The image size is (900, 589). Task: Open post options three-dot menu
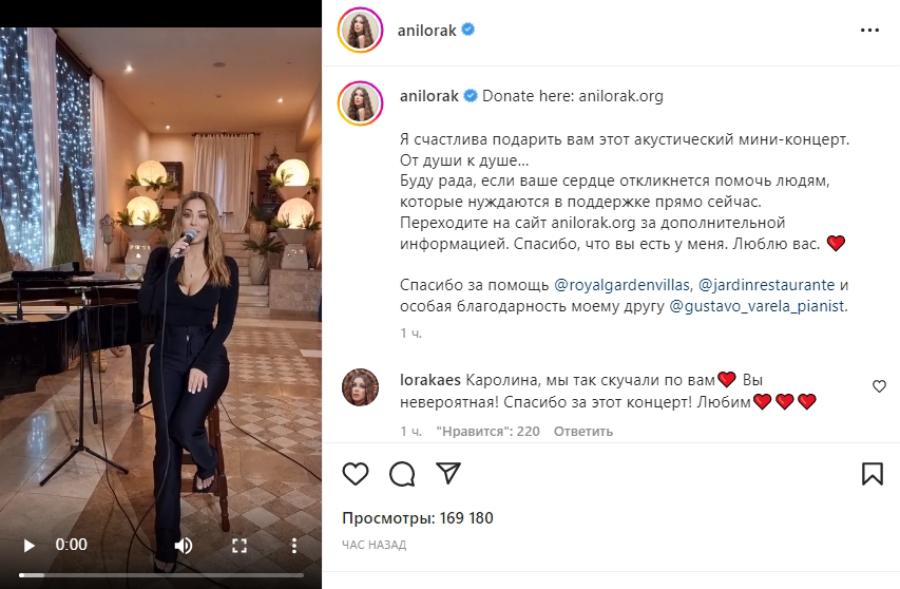870,30
